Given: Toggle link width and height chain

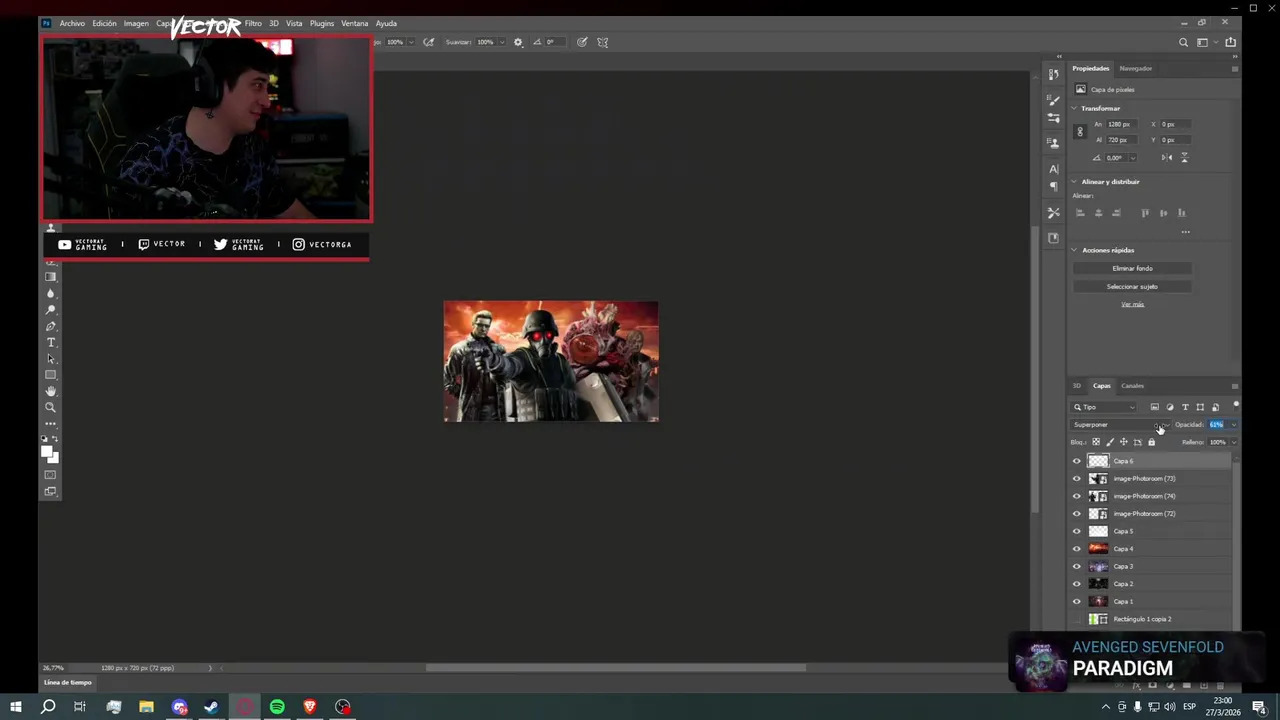Looking at the screenshot, I should [x=1079, y=132].
